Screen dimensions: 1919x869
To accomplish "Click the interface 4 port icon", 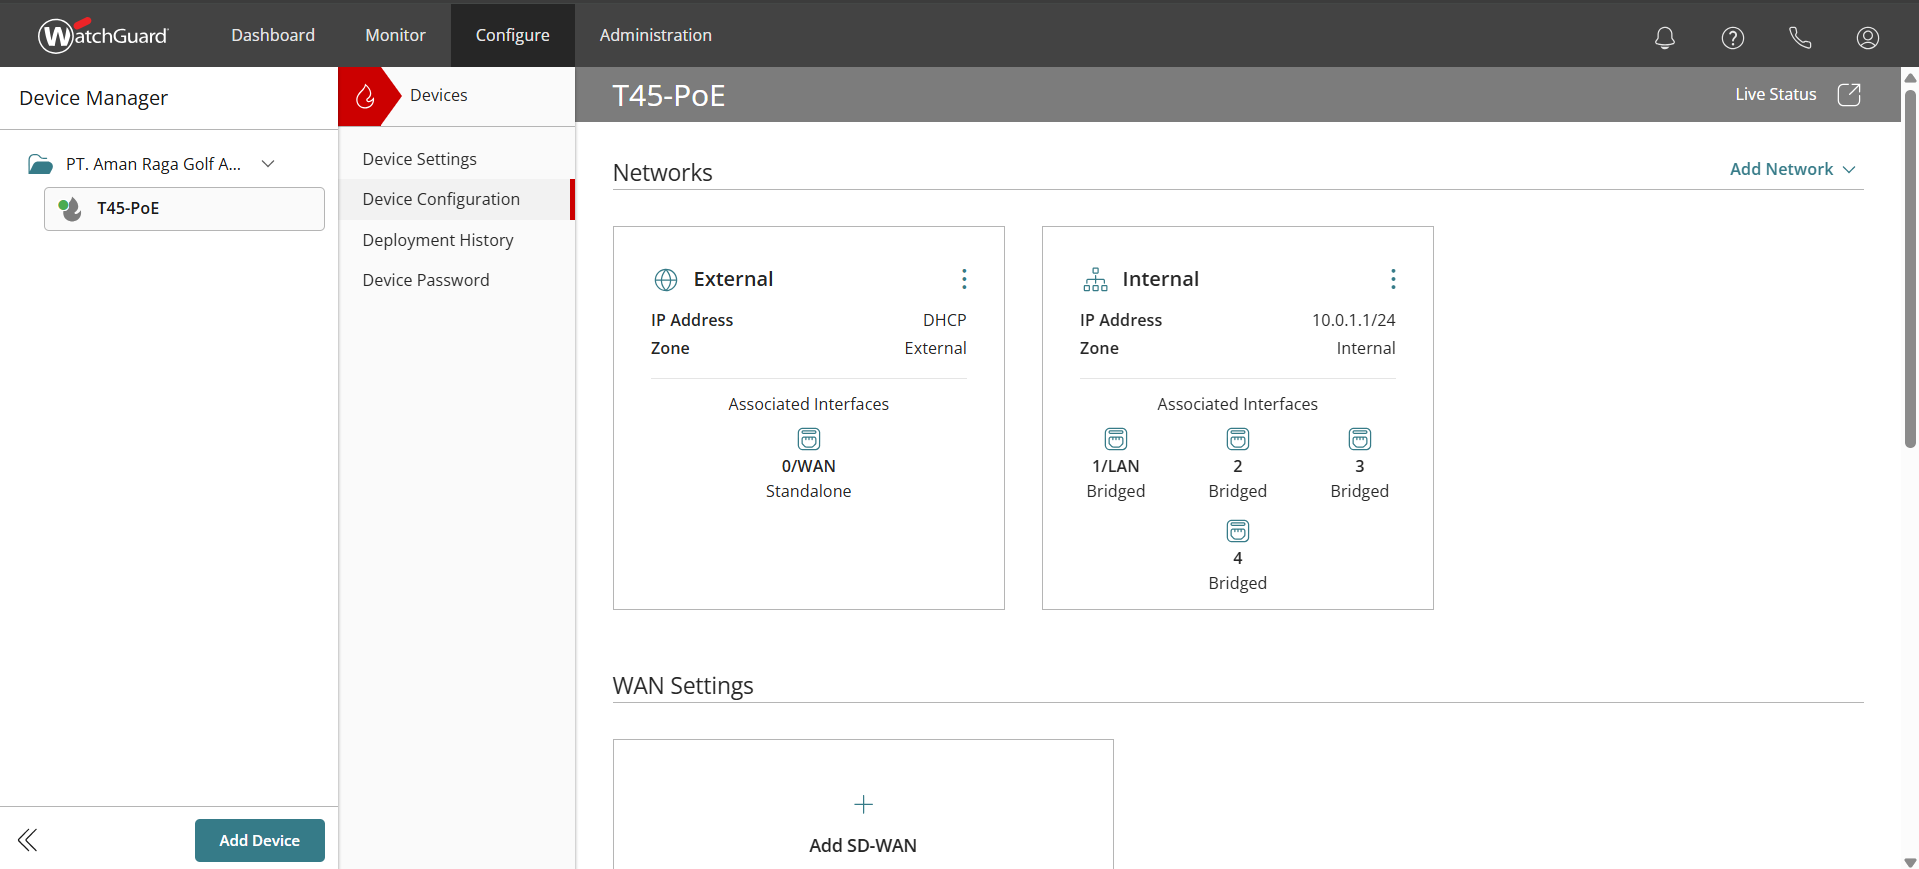I will [x=1238, y=531].
